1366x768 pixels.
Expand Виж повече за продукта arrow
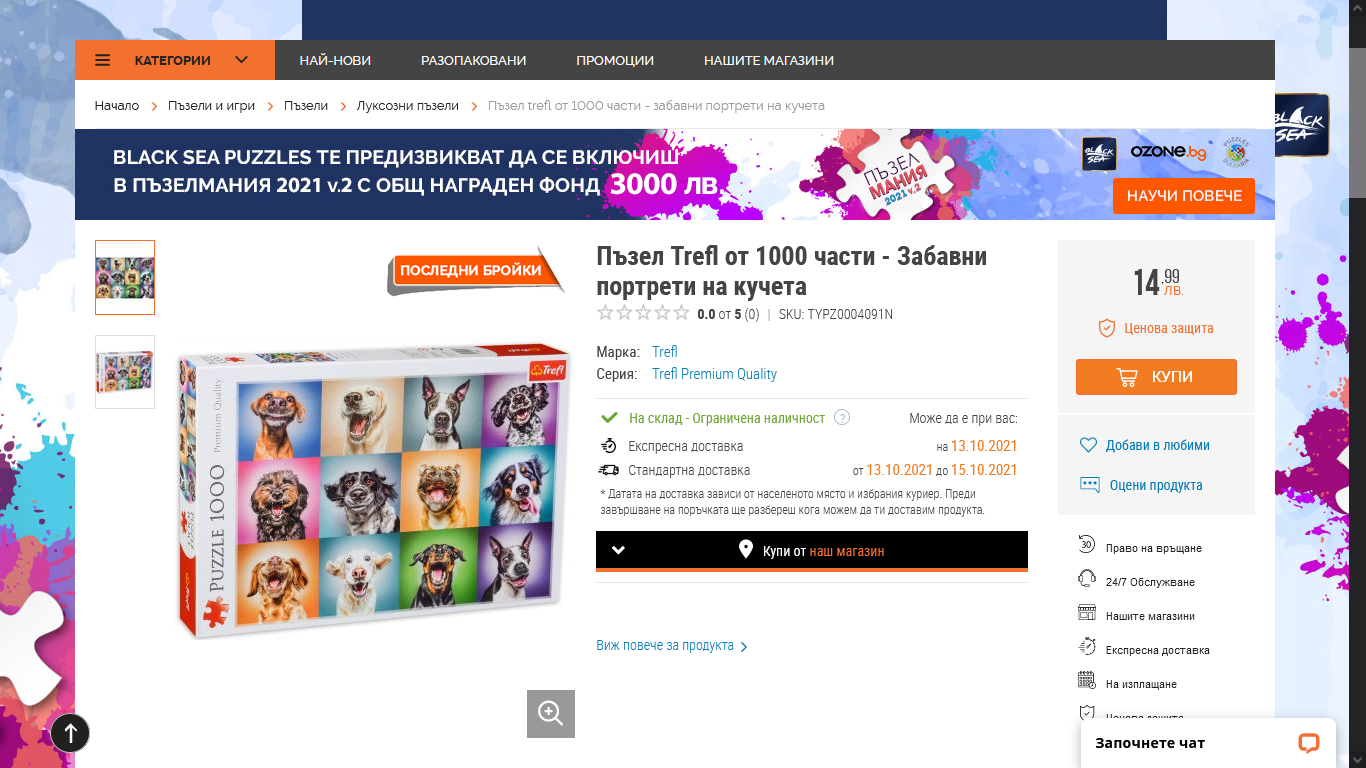point(743,647)
